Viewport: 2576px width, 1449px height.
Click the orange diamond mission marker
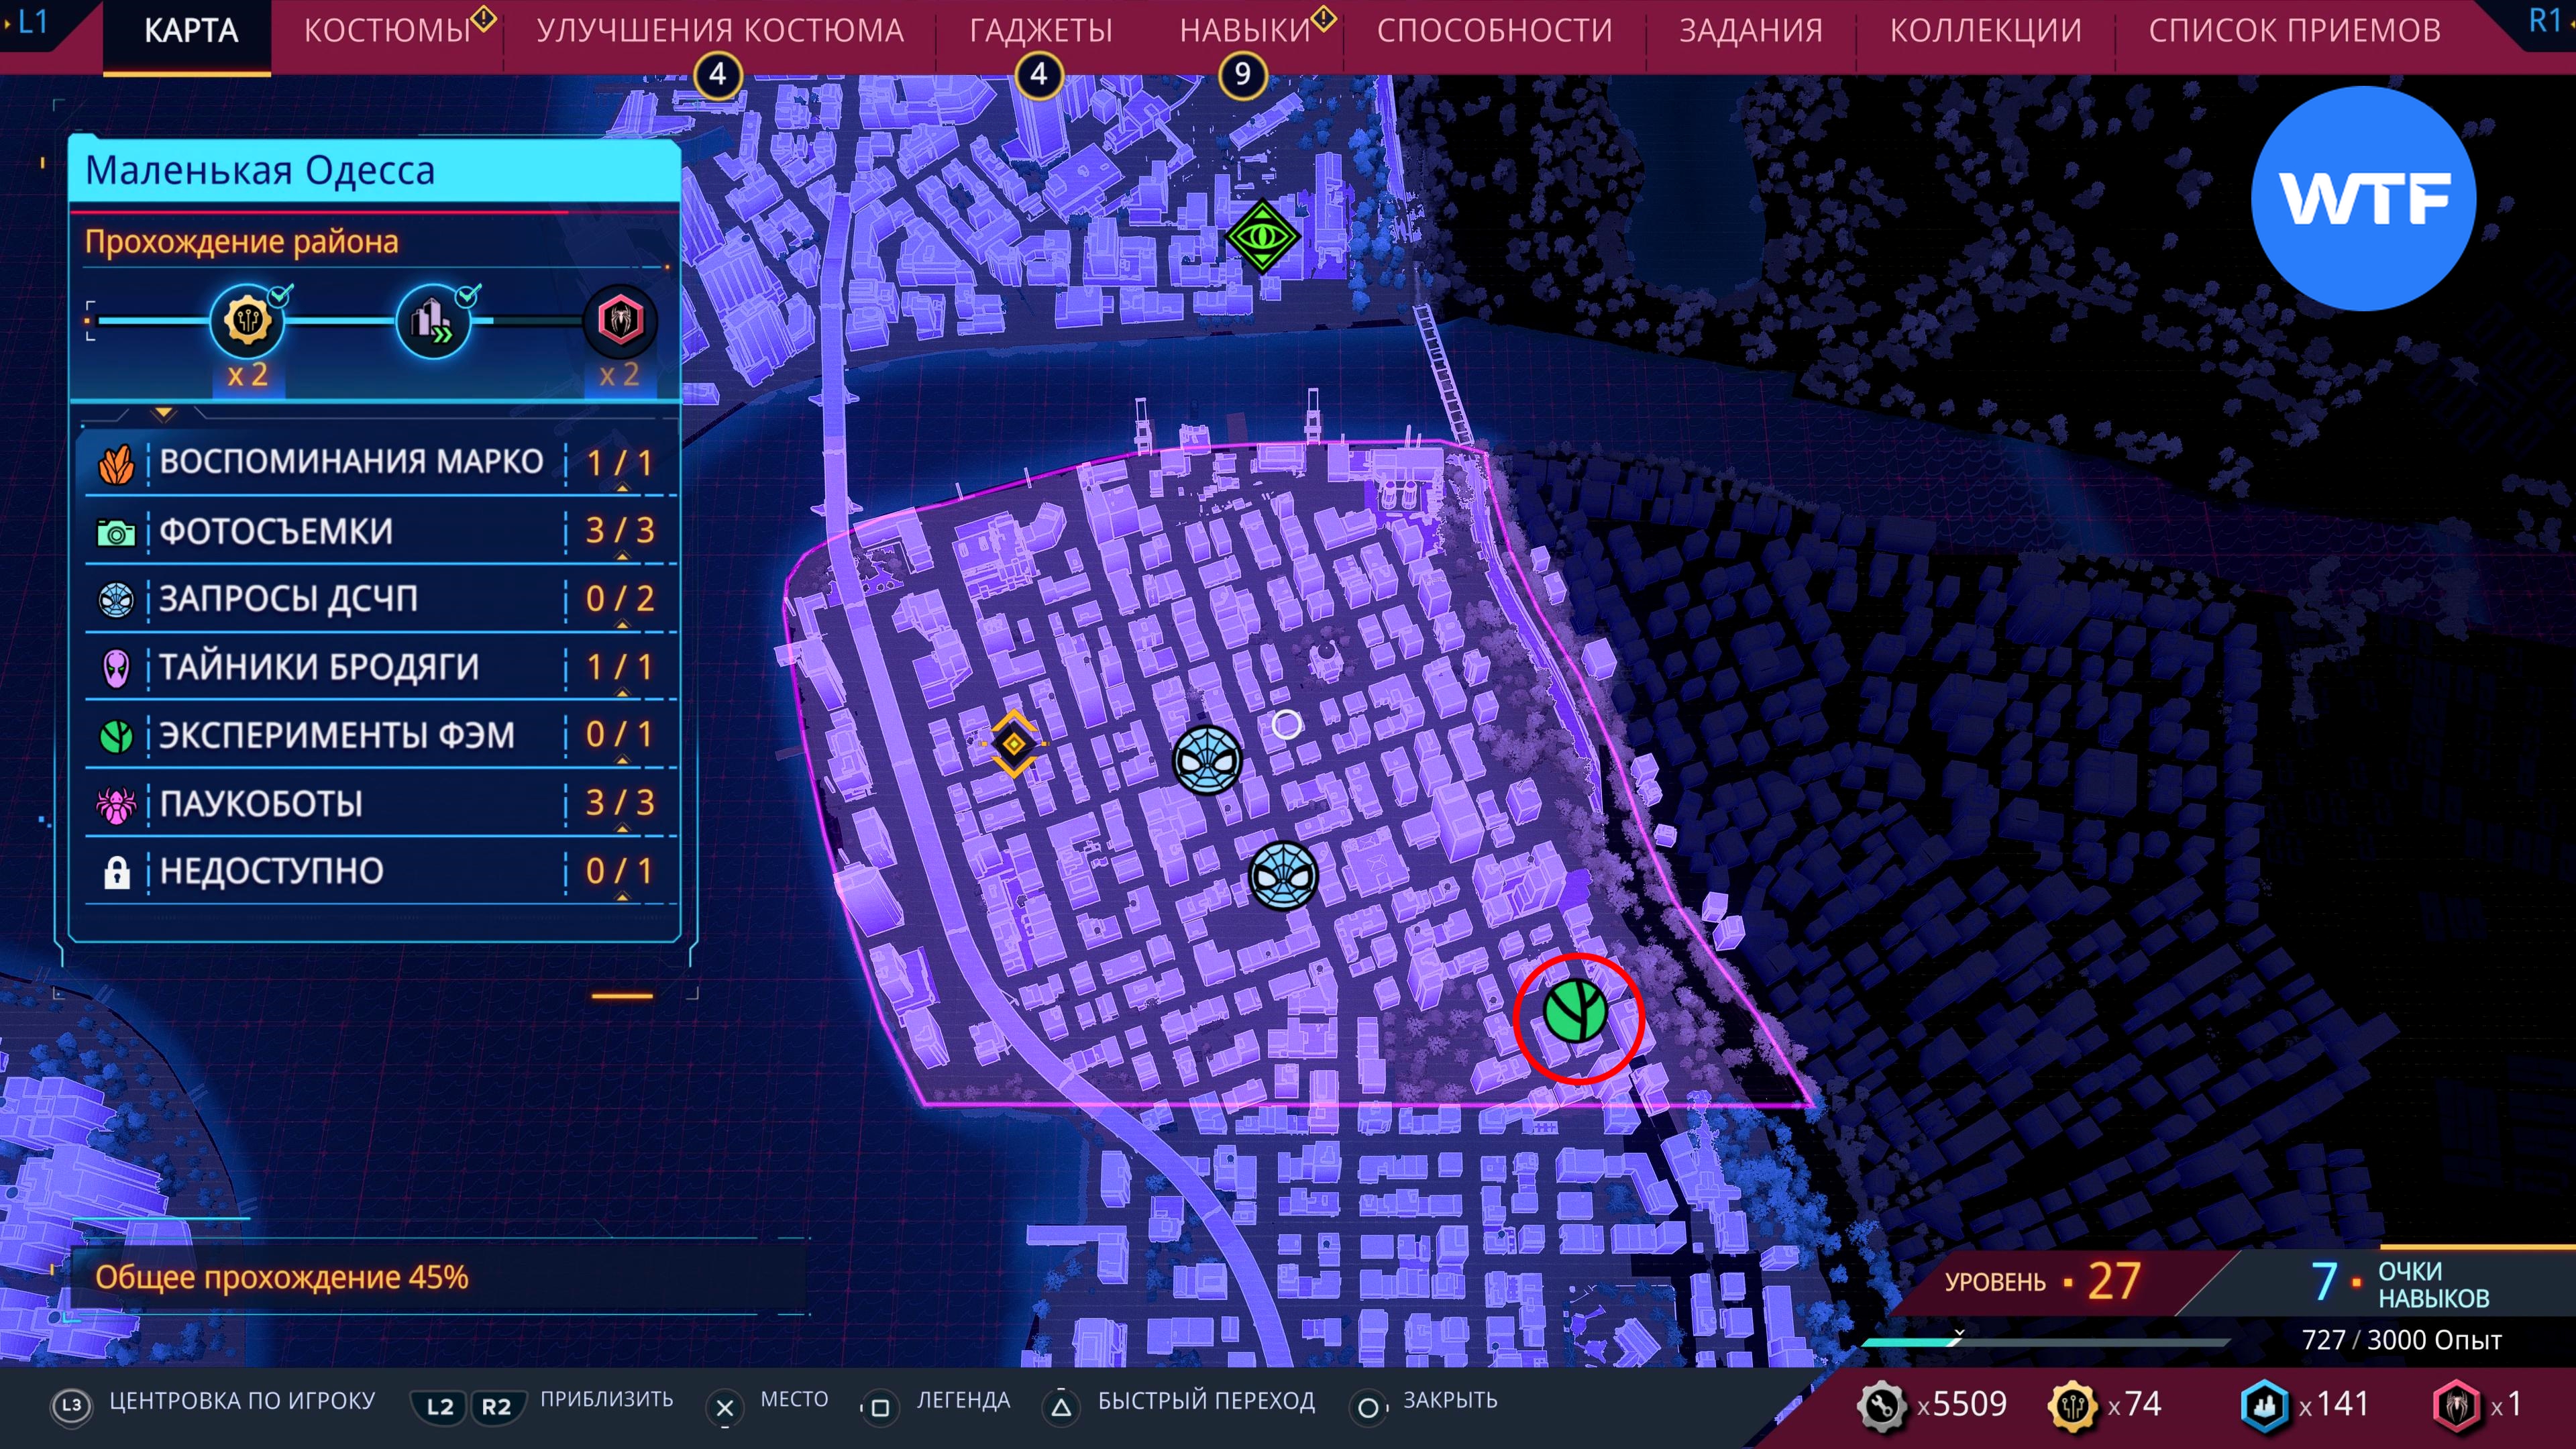coord(1014,744)
